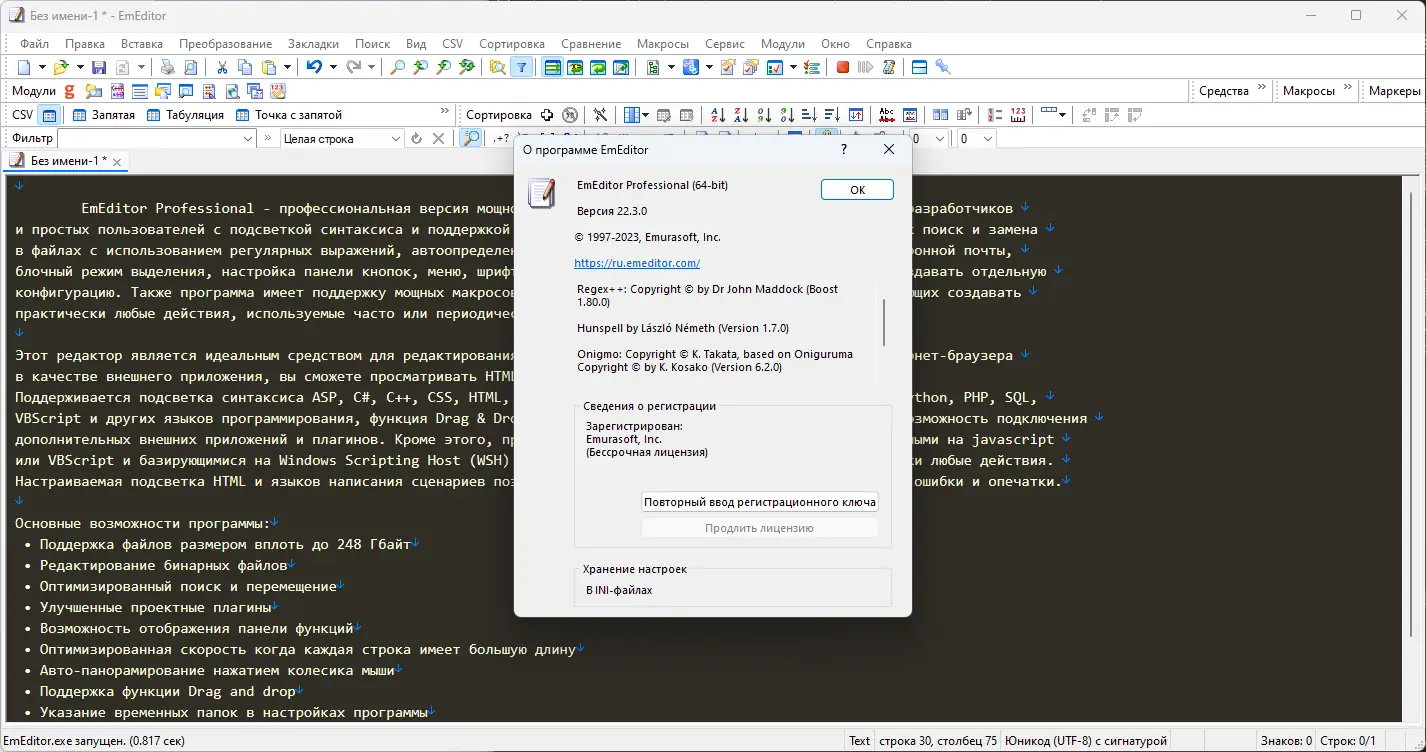Open the advanced filter magnifier icon
Viewport: 1426px width, 752px height.
pyautogui.click(x=470, y=138)
